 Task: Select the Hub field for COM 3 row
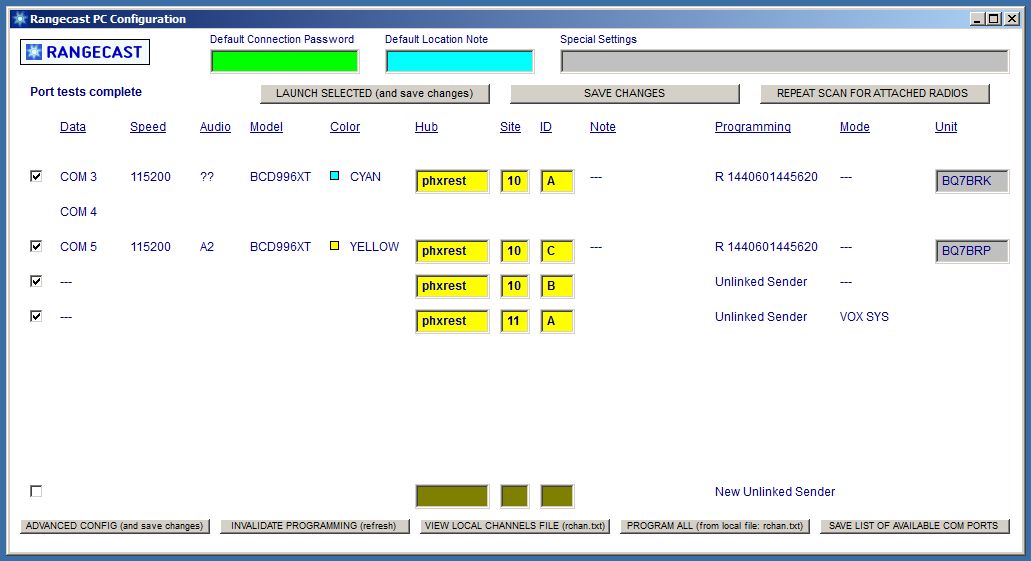(452, 181)
